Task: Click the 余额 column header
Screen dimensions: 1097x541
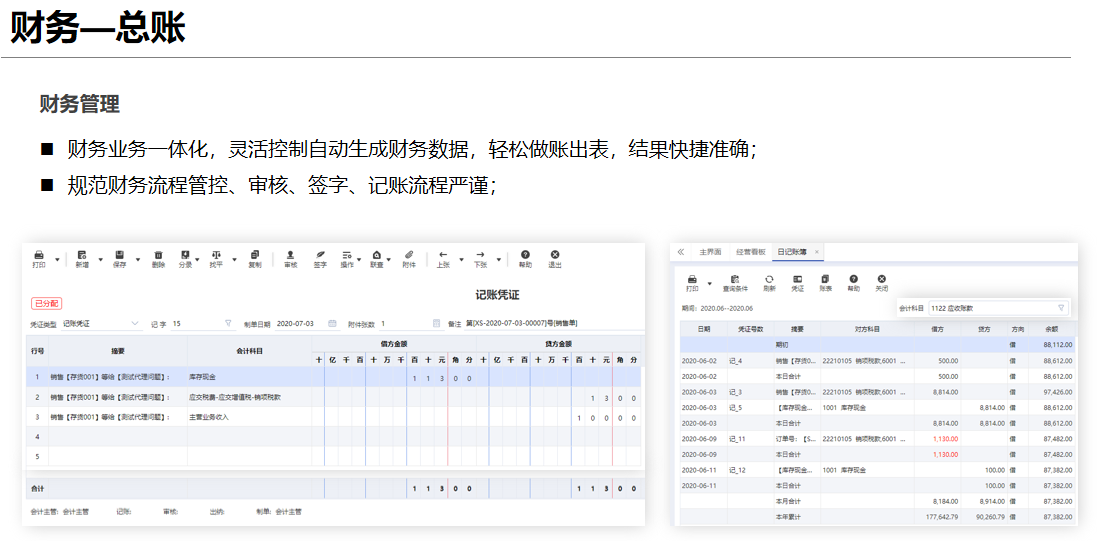Action: [1051, 328]
